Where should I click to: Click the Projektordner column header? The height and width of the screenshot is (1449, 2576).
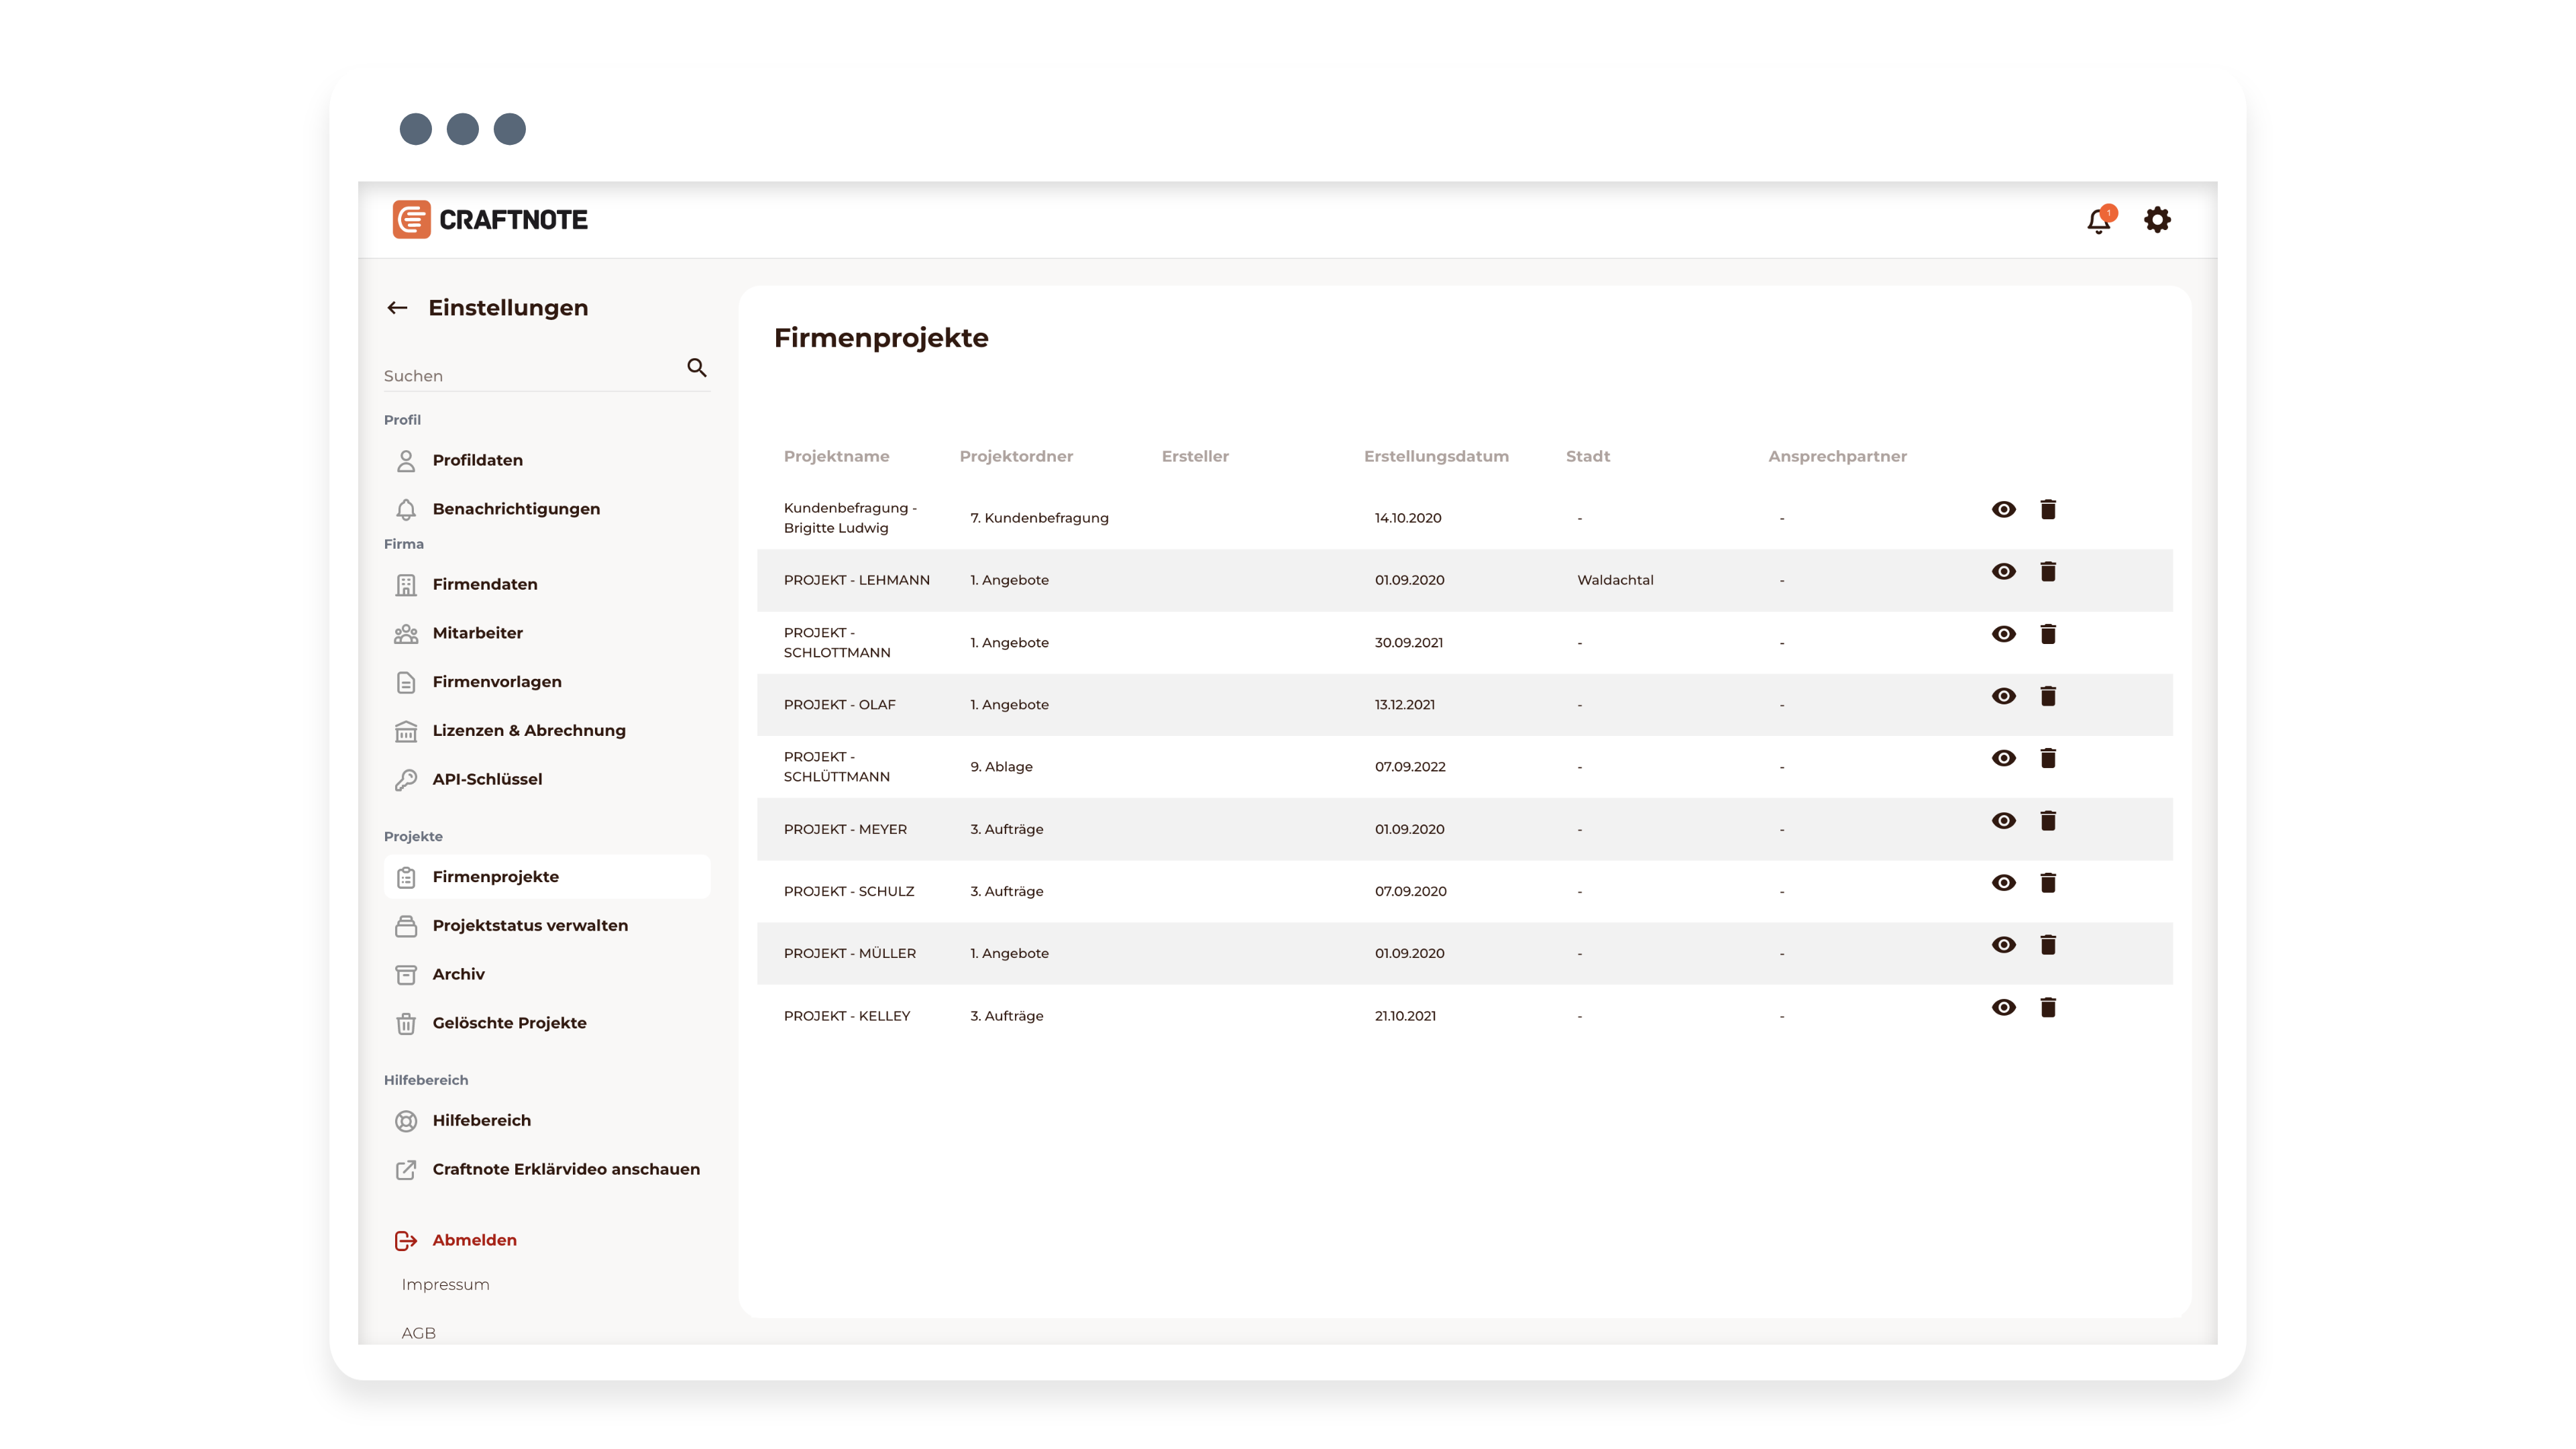coord(1016,457)
